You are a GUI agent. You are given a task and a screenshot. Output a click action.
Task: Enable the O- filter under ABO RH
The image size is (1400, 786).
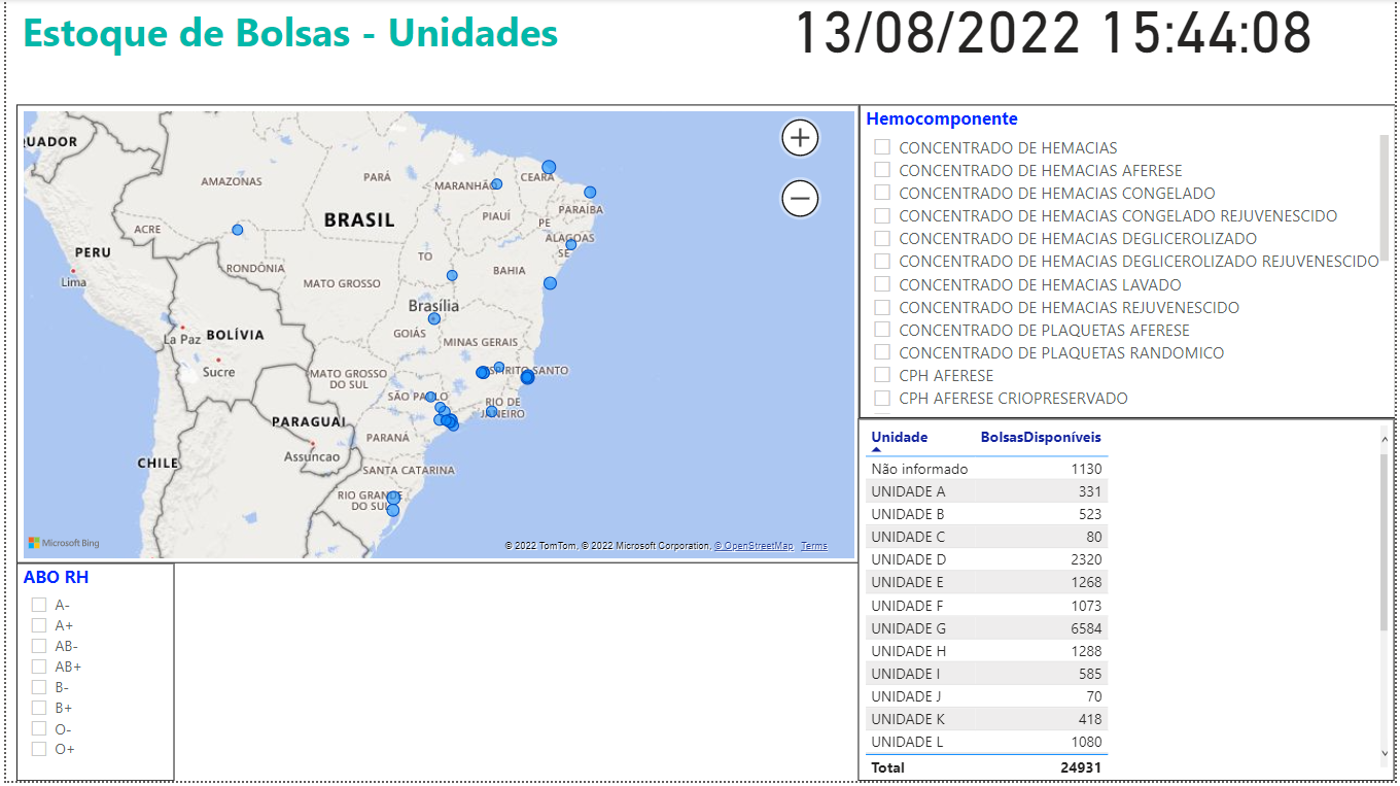39,728
